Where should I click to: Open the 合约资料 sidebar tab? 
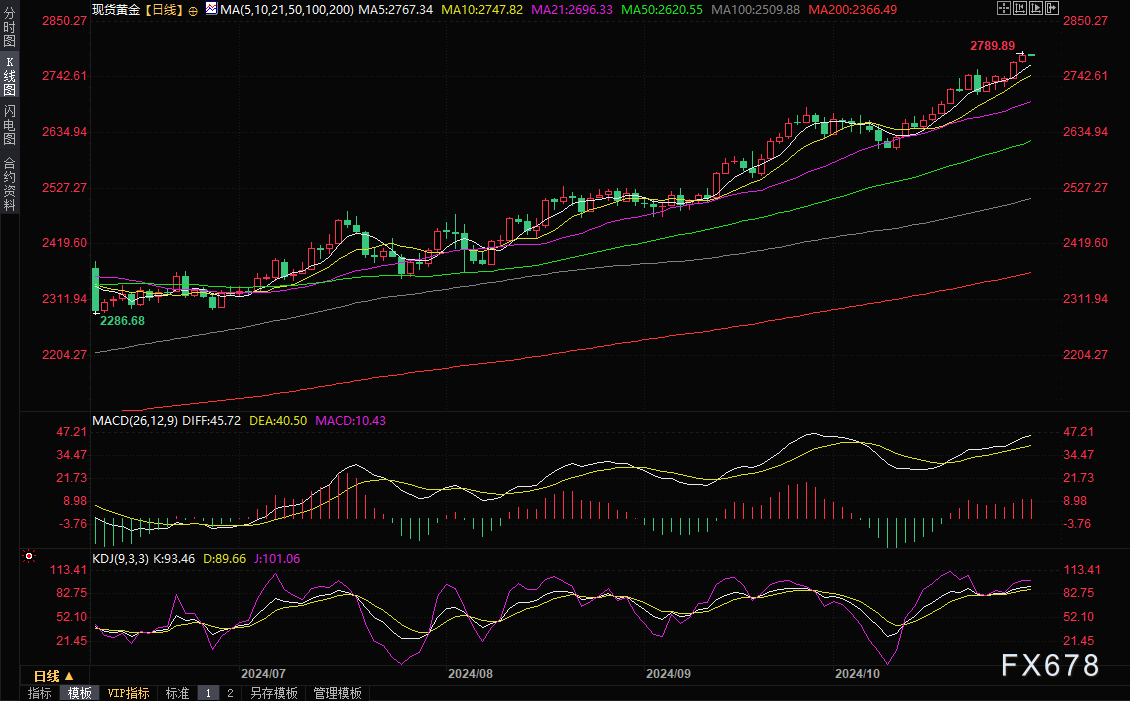9,184
